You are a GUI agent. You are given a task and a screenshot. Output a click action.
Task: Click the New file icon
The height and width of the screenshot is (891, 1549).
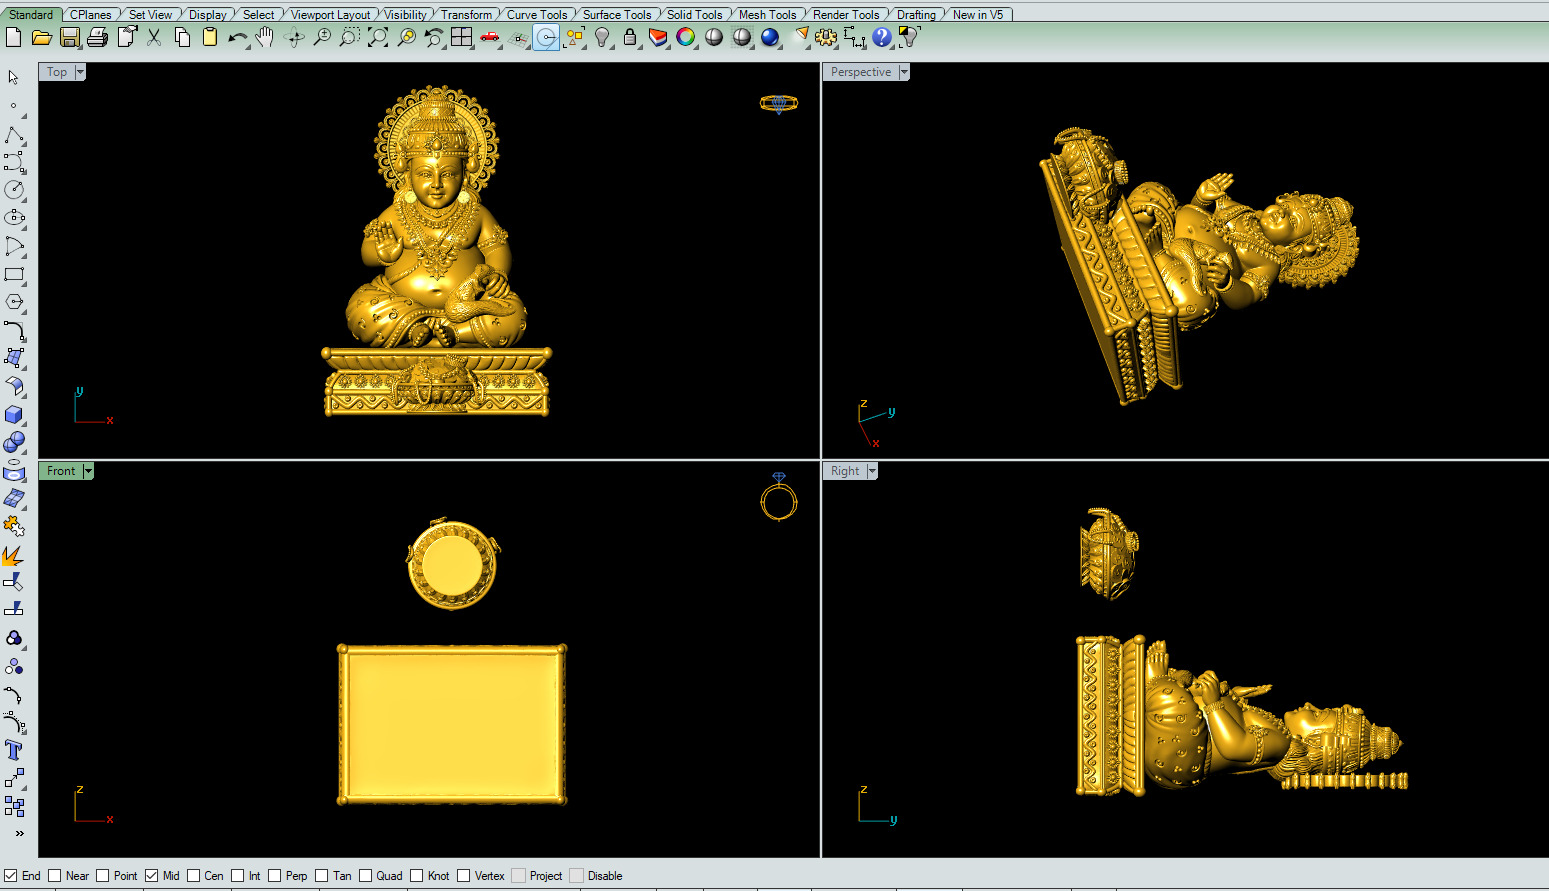(13, 37)
